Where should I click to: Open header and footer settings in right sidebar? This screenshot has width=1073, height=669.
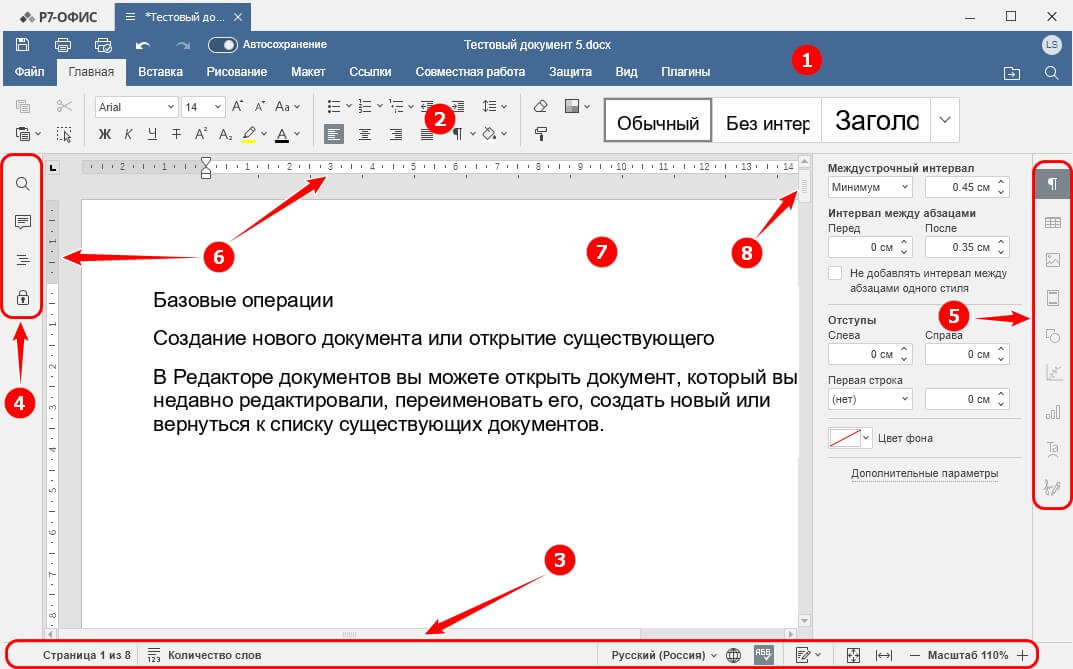(1052, 298)
